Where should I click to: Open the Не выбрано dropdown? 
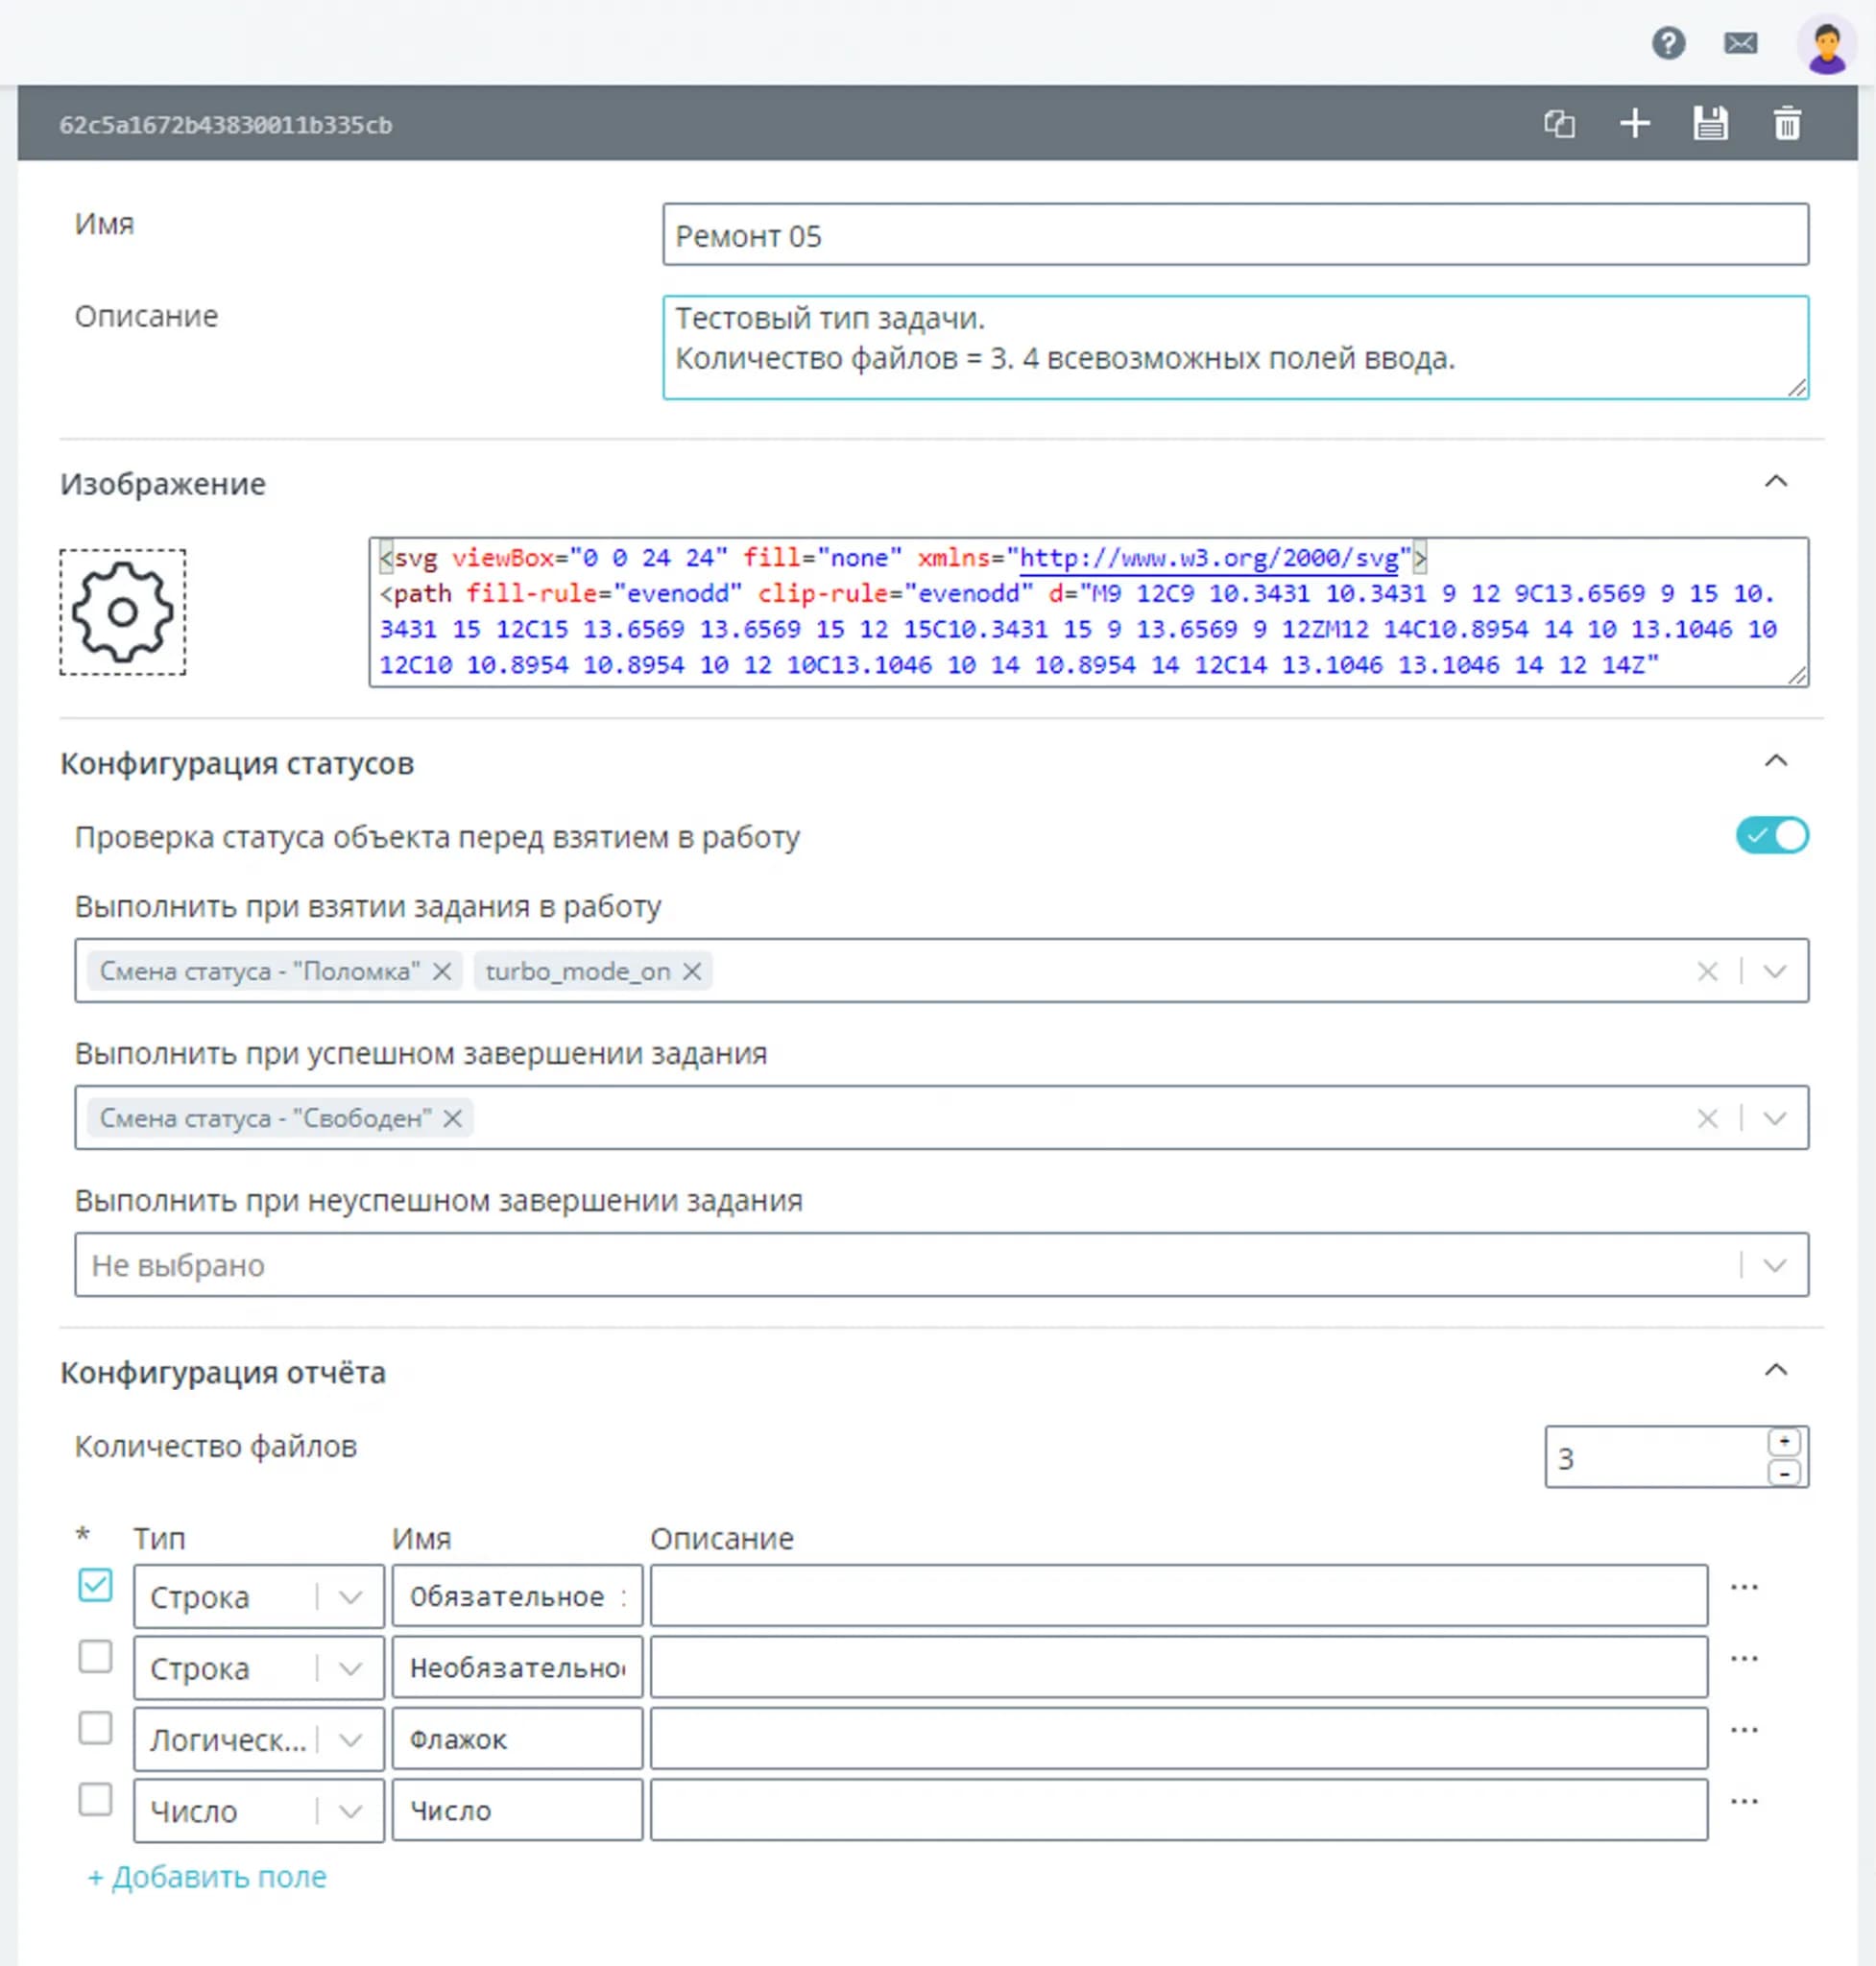(x=940, y=1265)
